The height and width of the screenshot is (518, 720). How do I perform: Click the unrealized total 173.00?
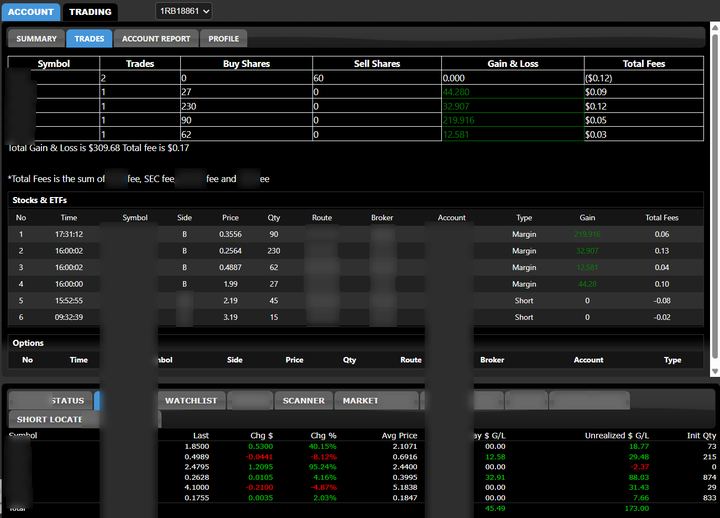637,508
